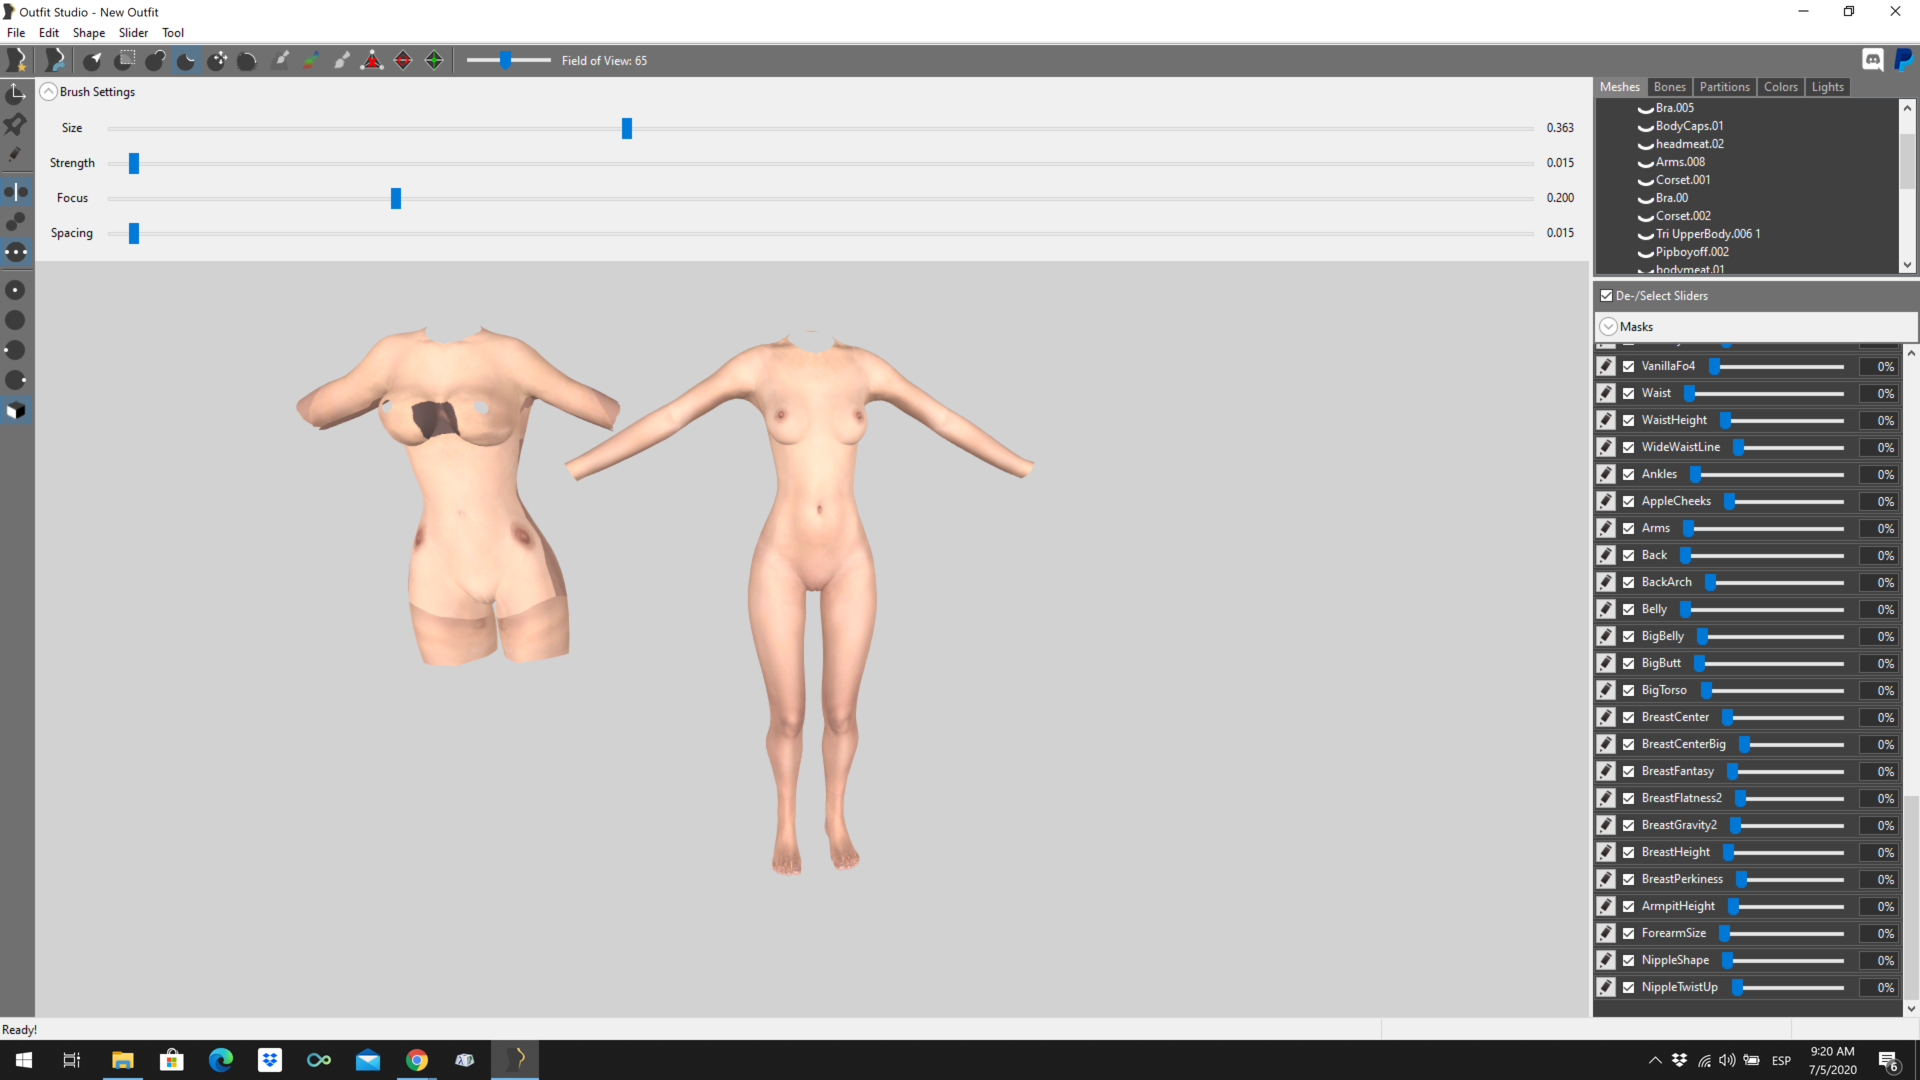Click the sliders list scroll down arrow
Viewport: 1920px width, 1080px height.
(1911, 1009)
